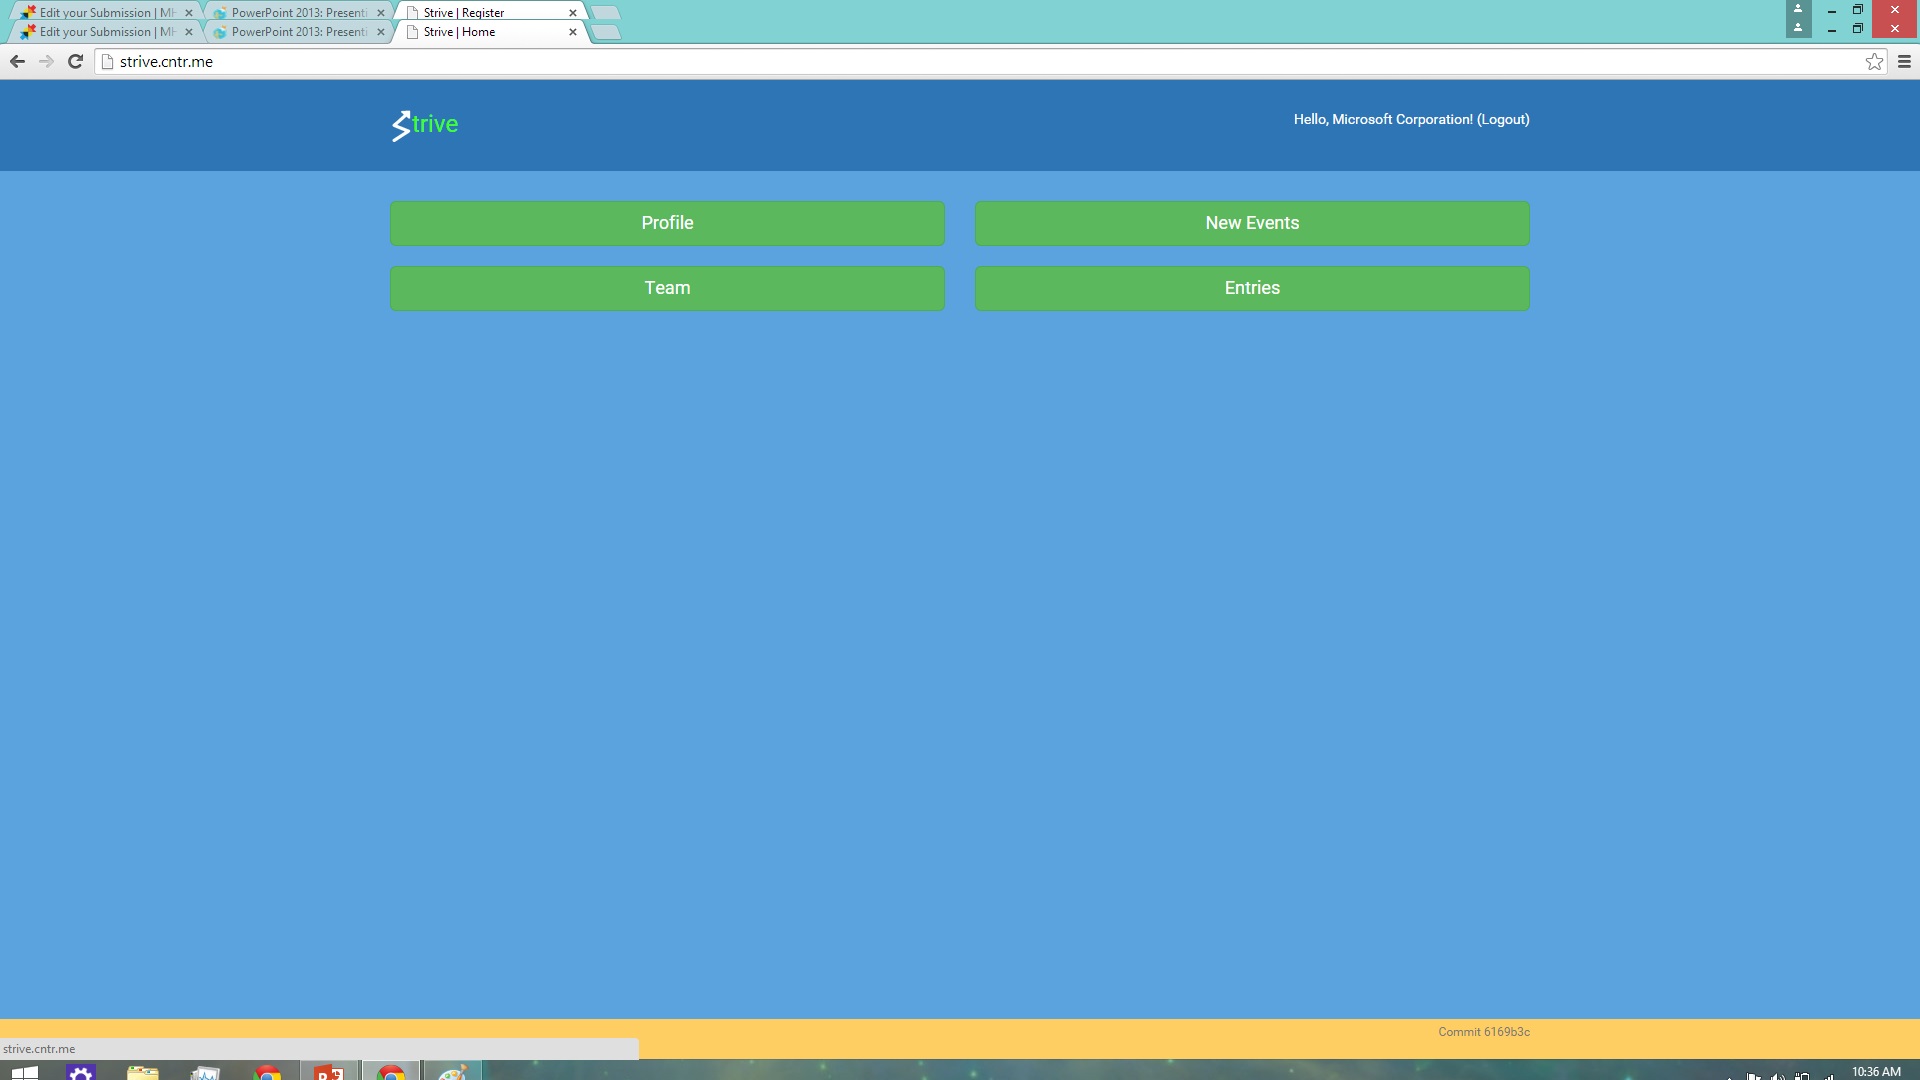The height and width of the screenshot is (1080, 1920).
Task: Open the Chrome hamburger menu
Action: click(x=1904, y=62)
